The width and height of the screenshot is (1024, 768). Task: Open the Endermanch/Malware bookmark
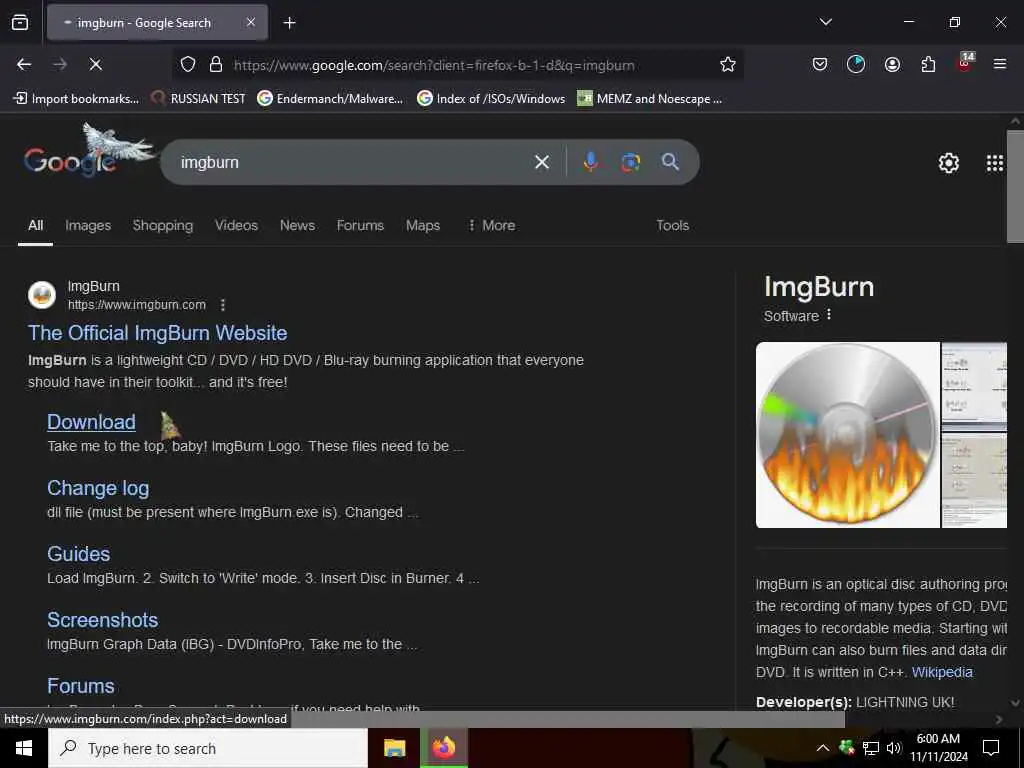click(x=330, y=99)
